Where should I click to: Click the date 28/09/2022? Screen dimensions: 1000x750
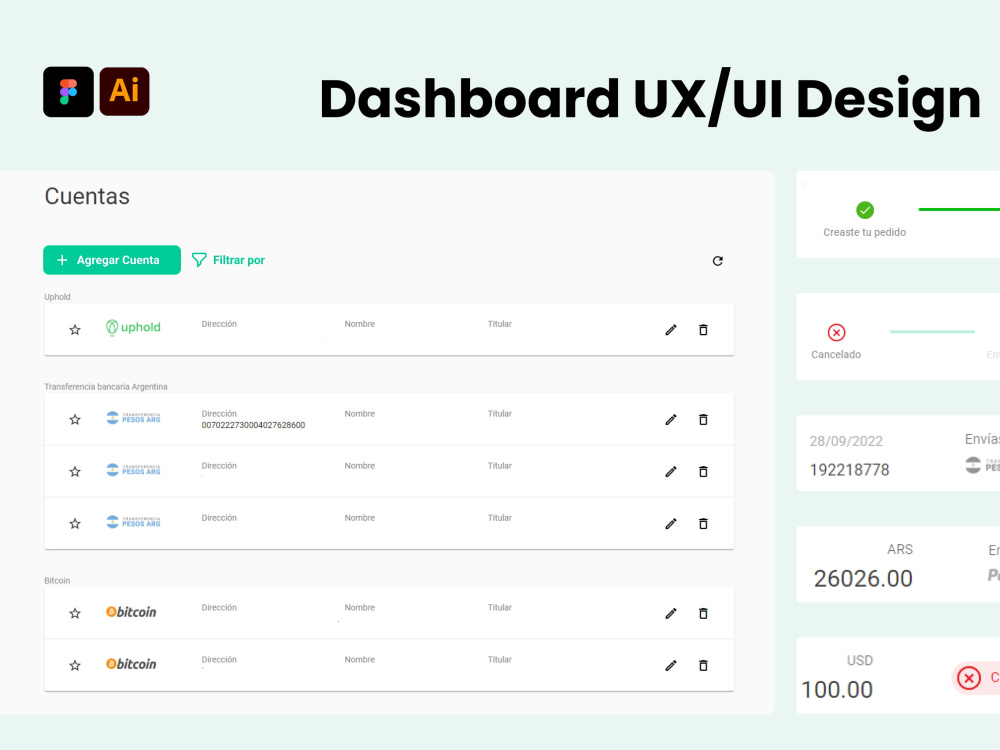pos(846,441)
